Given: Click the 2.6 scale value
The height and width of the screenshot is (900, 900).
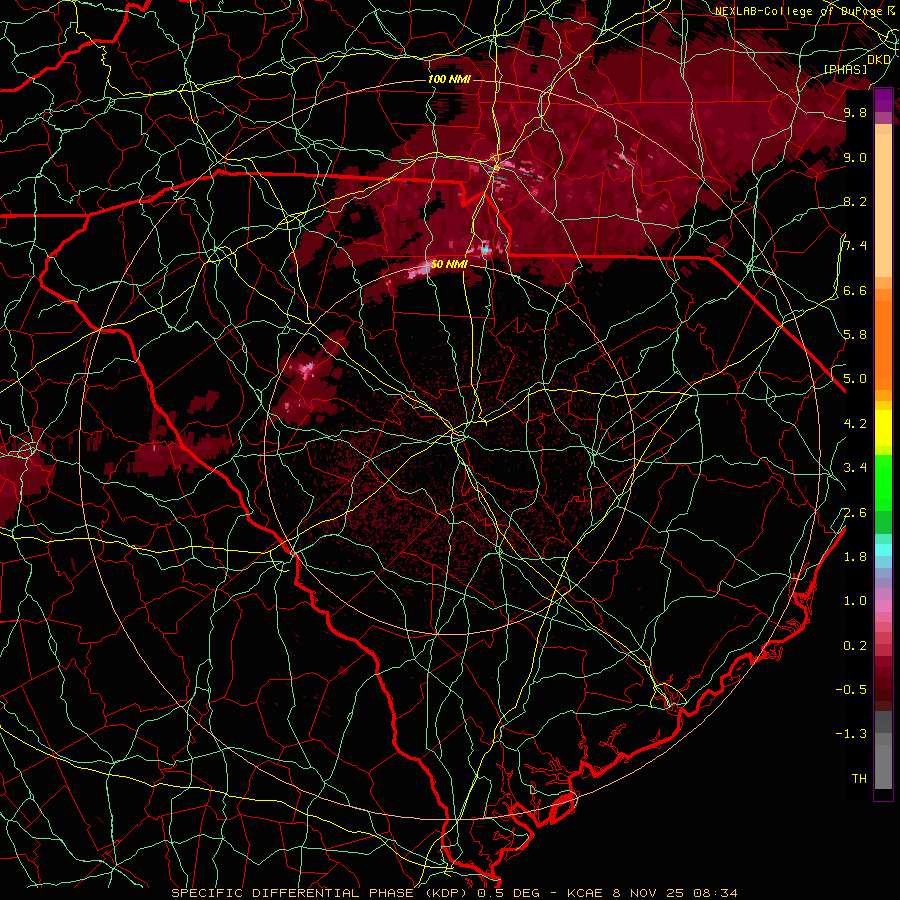Looking at the screenshot, I should pos(855,513).
